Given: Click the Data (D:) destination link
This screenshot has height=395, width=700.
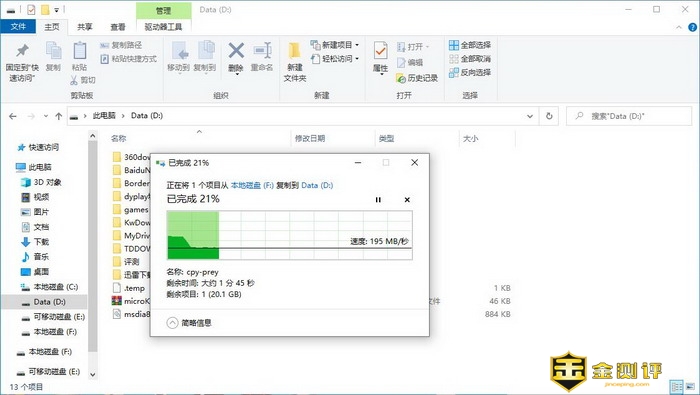Looking at the screenshot, I should [x=317, y=185].
